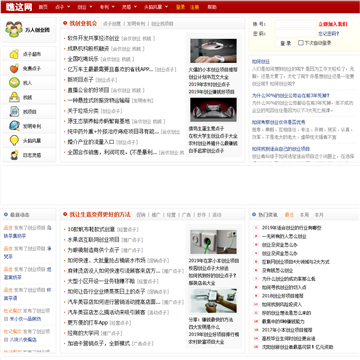
Task: Click the lightbulb icon beside 头脑风暴
Action: pos(14,140)
